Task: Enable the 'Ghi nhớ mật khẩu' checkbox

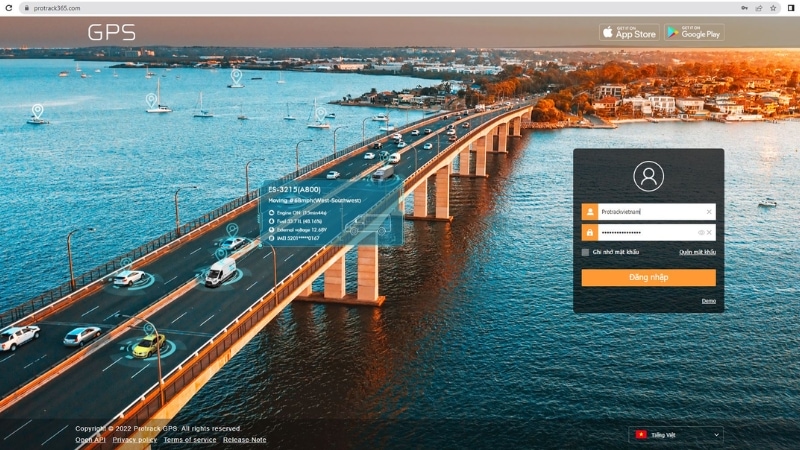Action: click(585, 252)
